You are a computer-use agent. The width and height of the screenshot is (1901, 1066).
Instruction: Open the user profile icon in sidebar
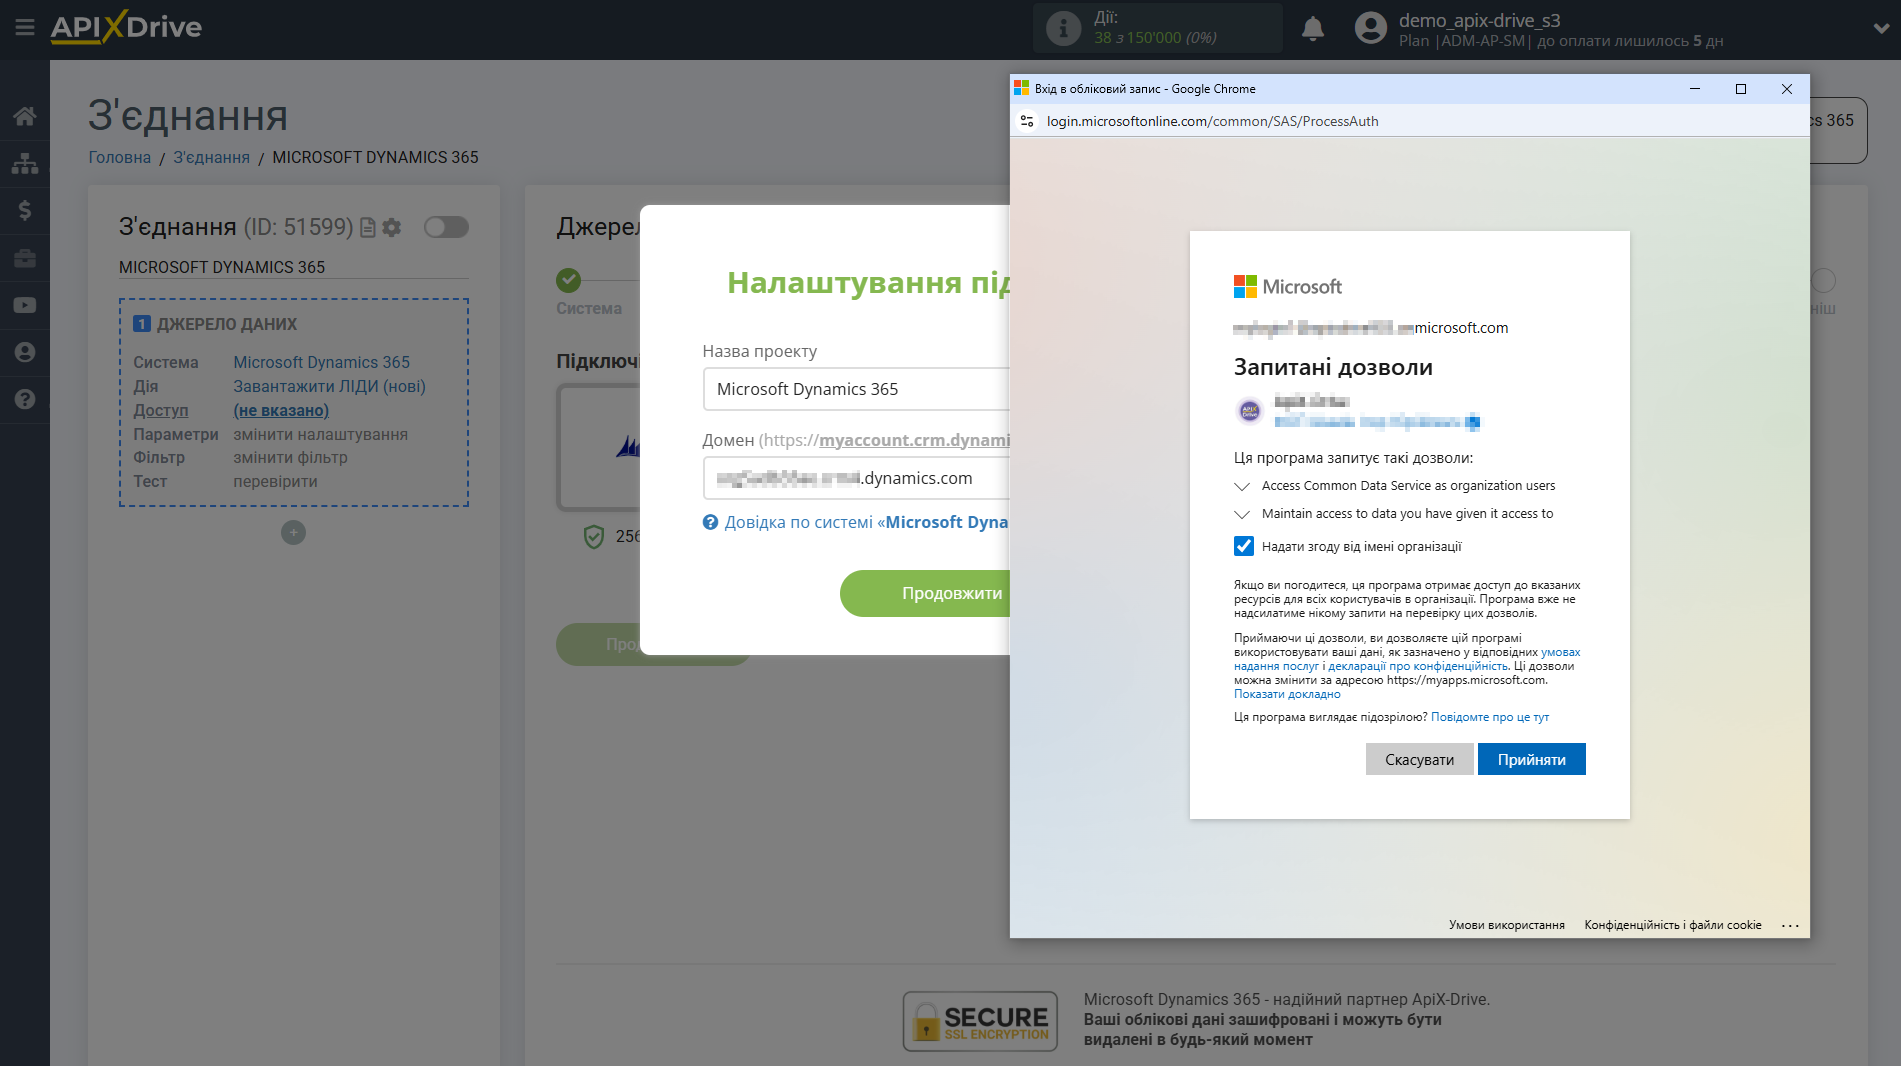click(x=25, y=352)
